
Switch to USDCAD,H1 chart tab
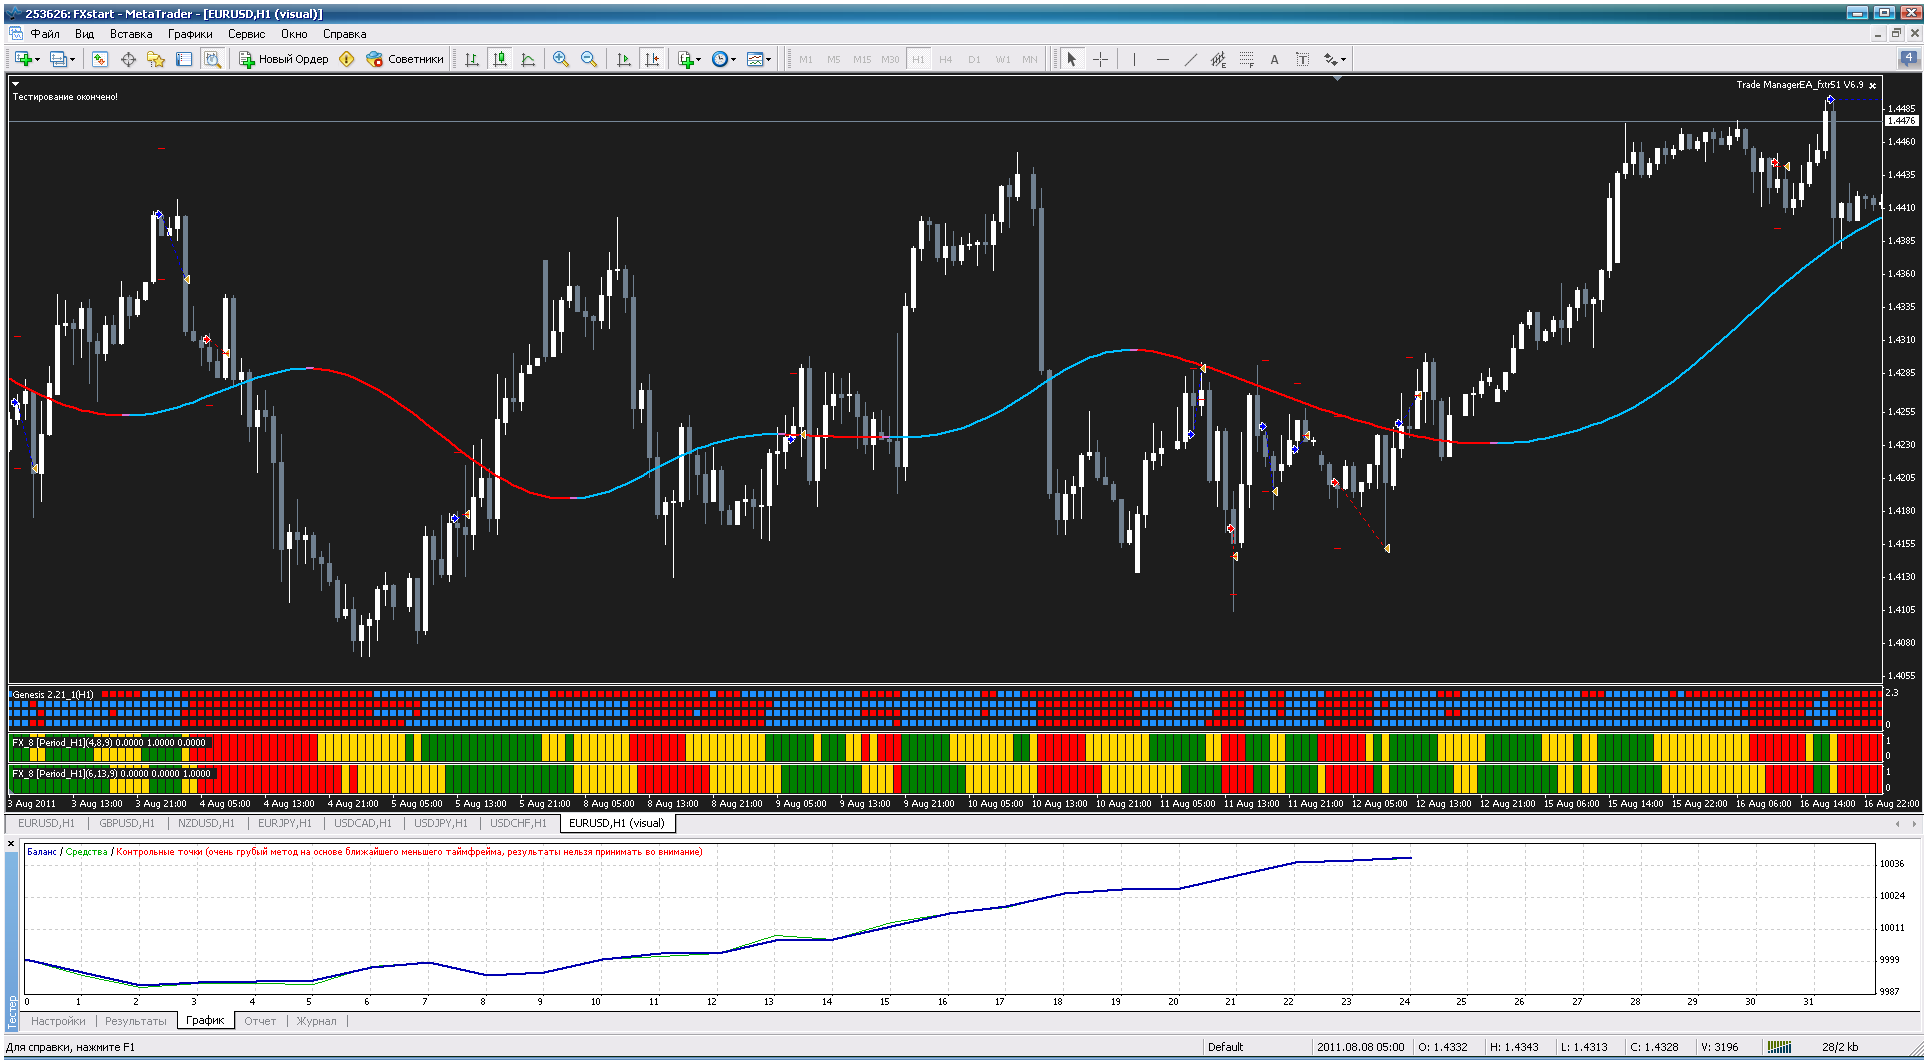(363, 823)
